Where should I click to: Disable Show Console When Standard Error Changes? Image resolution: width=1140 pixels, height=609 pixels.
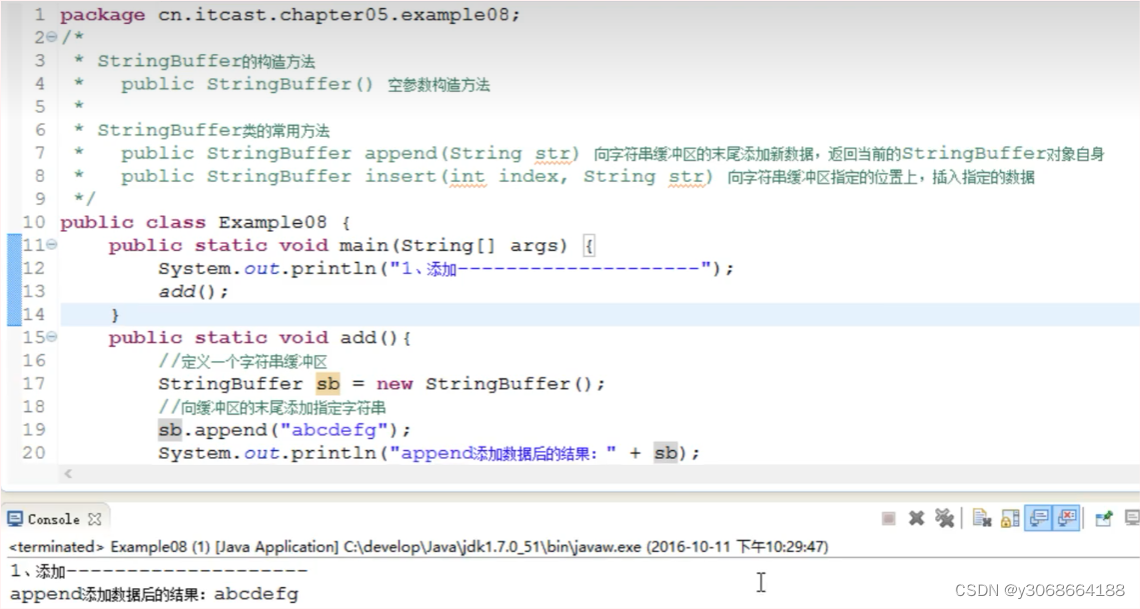pos(1064,518)
